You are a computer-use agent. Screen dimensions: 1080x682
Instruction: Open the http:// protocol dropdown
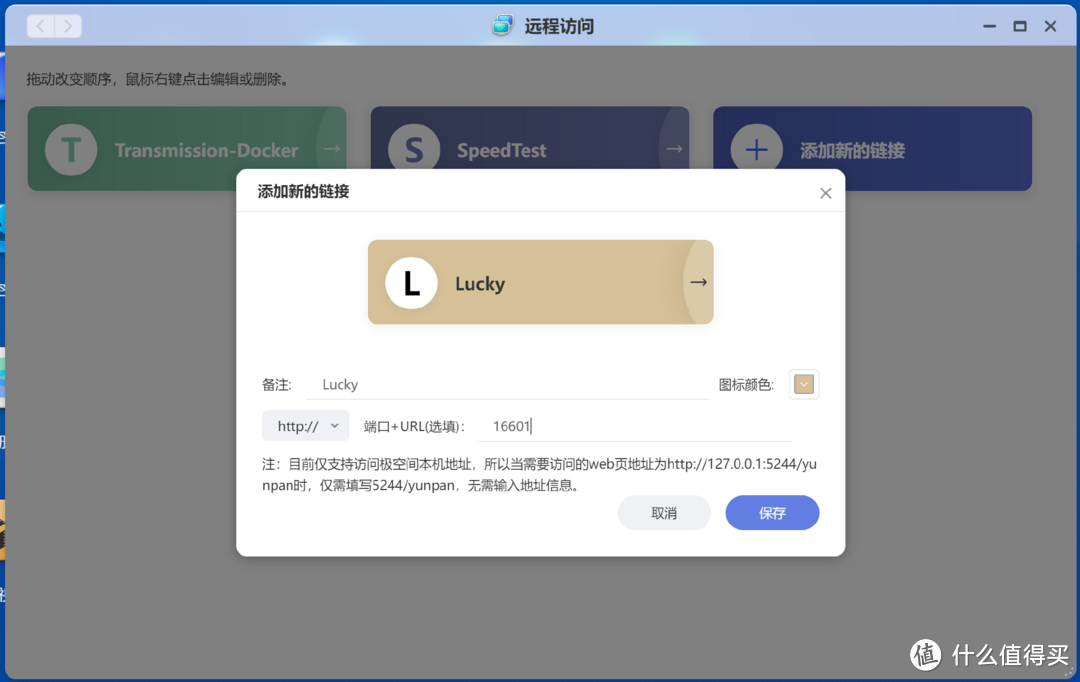pos(305,425)
